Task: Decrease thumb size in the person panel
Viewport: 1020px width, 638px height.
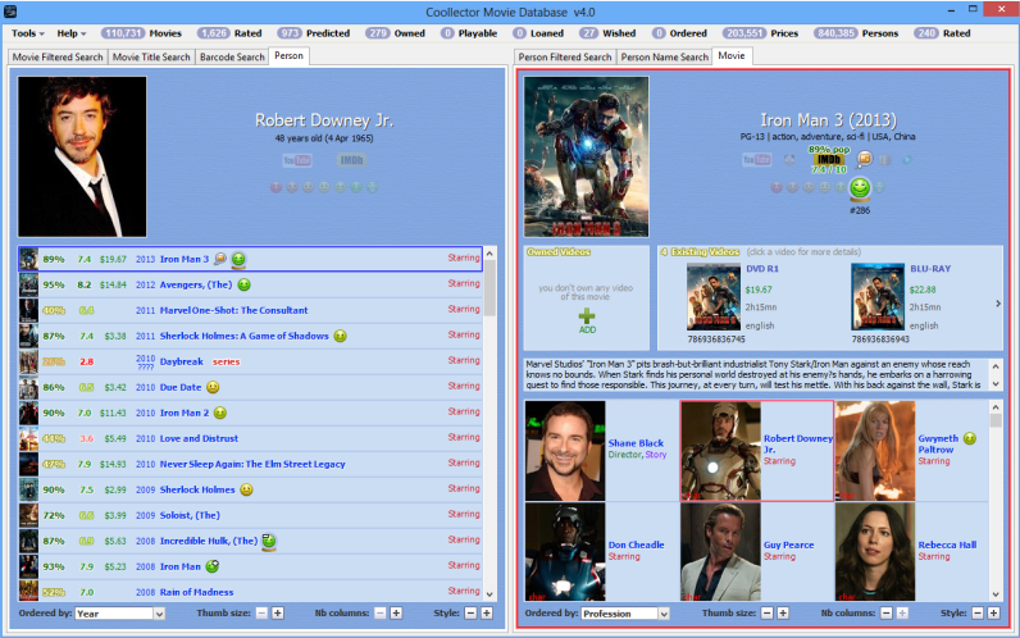Action: (x=262, y=613)
